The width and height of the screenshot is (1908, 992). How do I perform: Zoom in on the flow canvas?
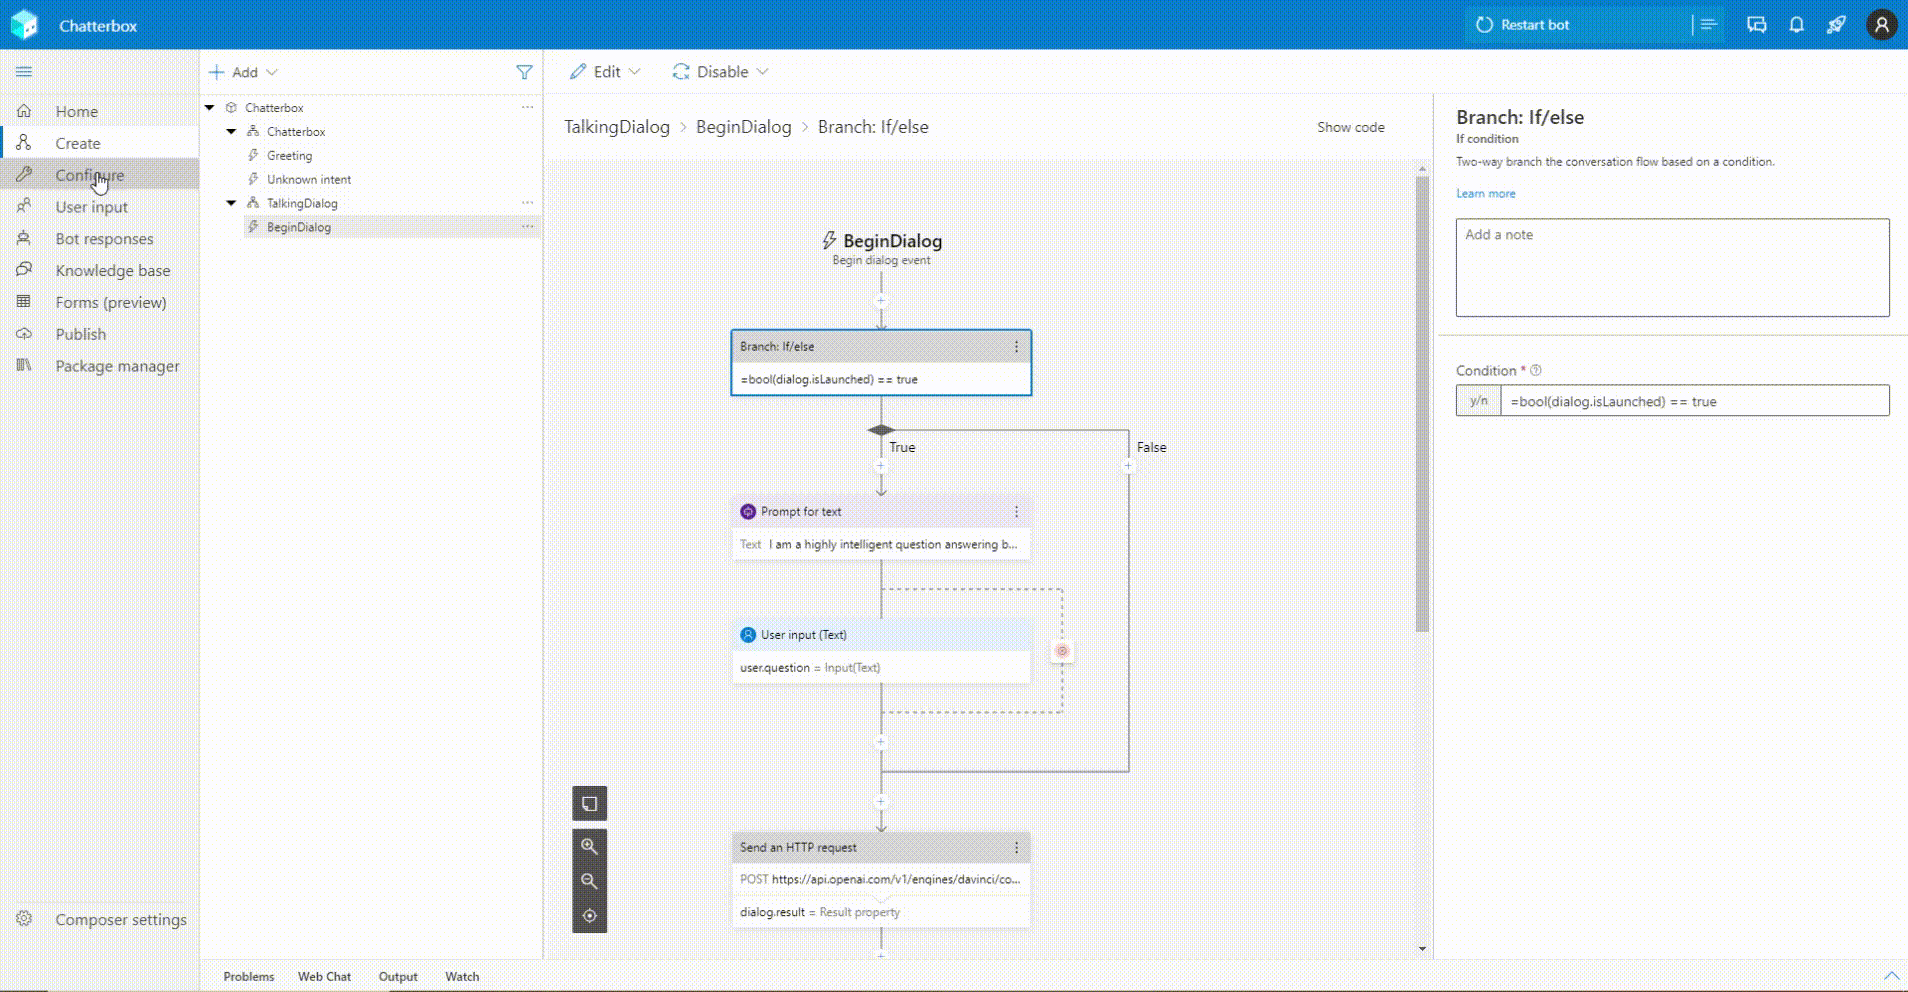click(x=590, y=847)
